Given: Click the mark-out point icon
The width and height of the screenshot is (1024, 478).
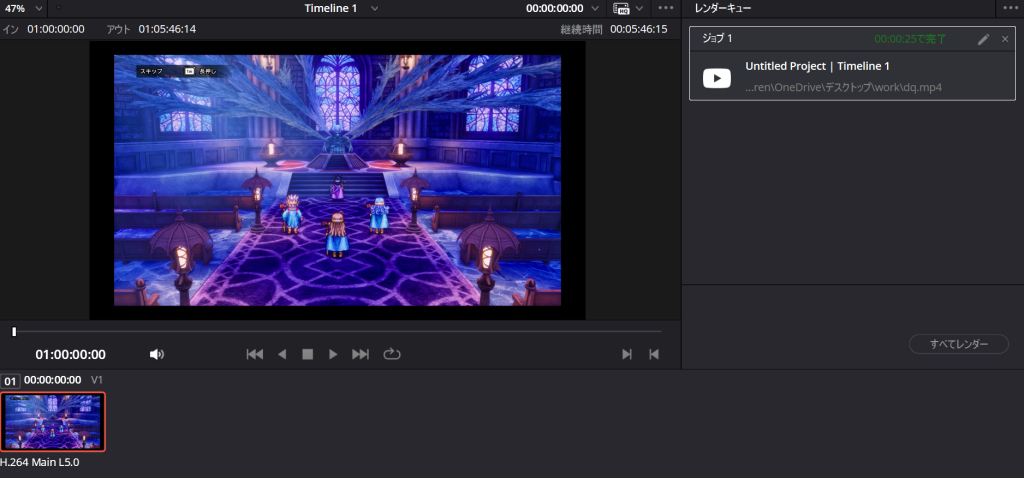Looking at the screenshot, I should tap(654, 354).
